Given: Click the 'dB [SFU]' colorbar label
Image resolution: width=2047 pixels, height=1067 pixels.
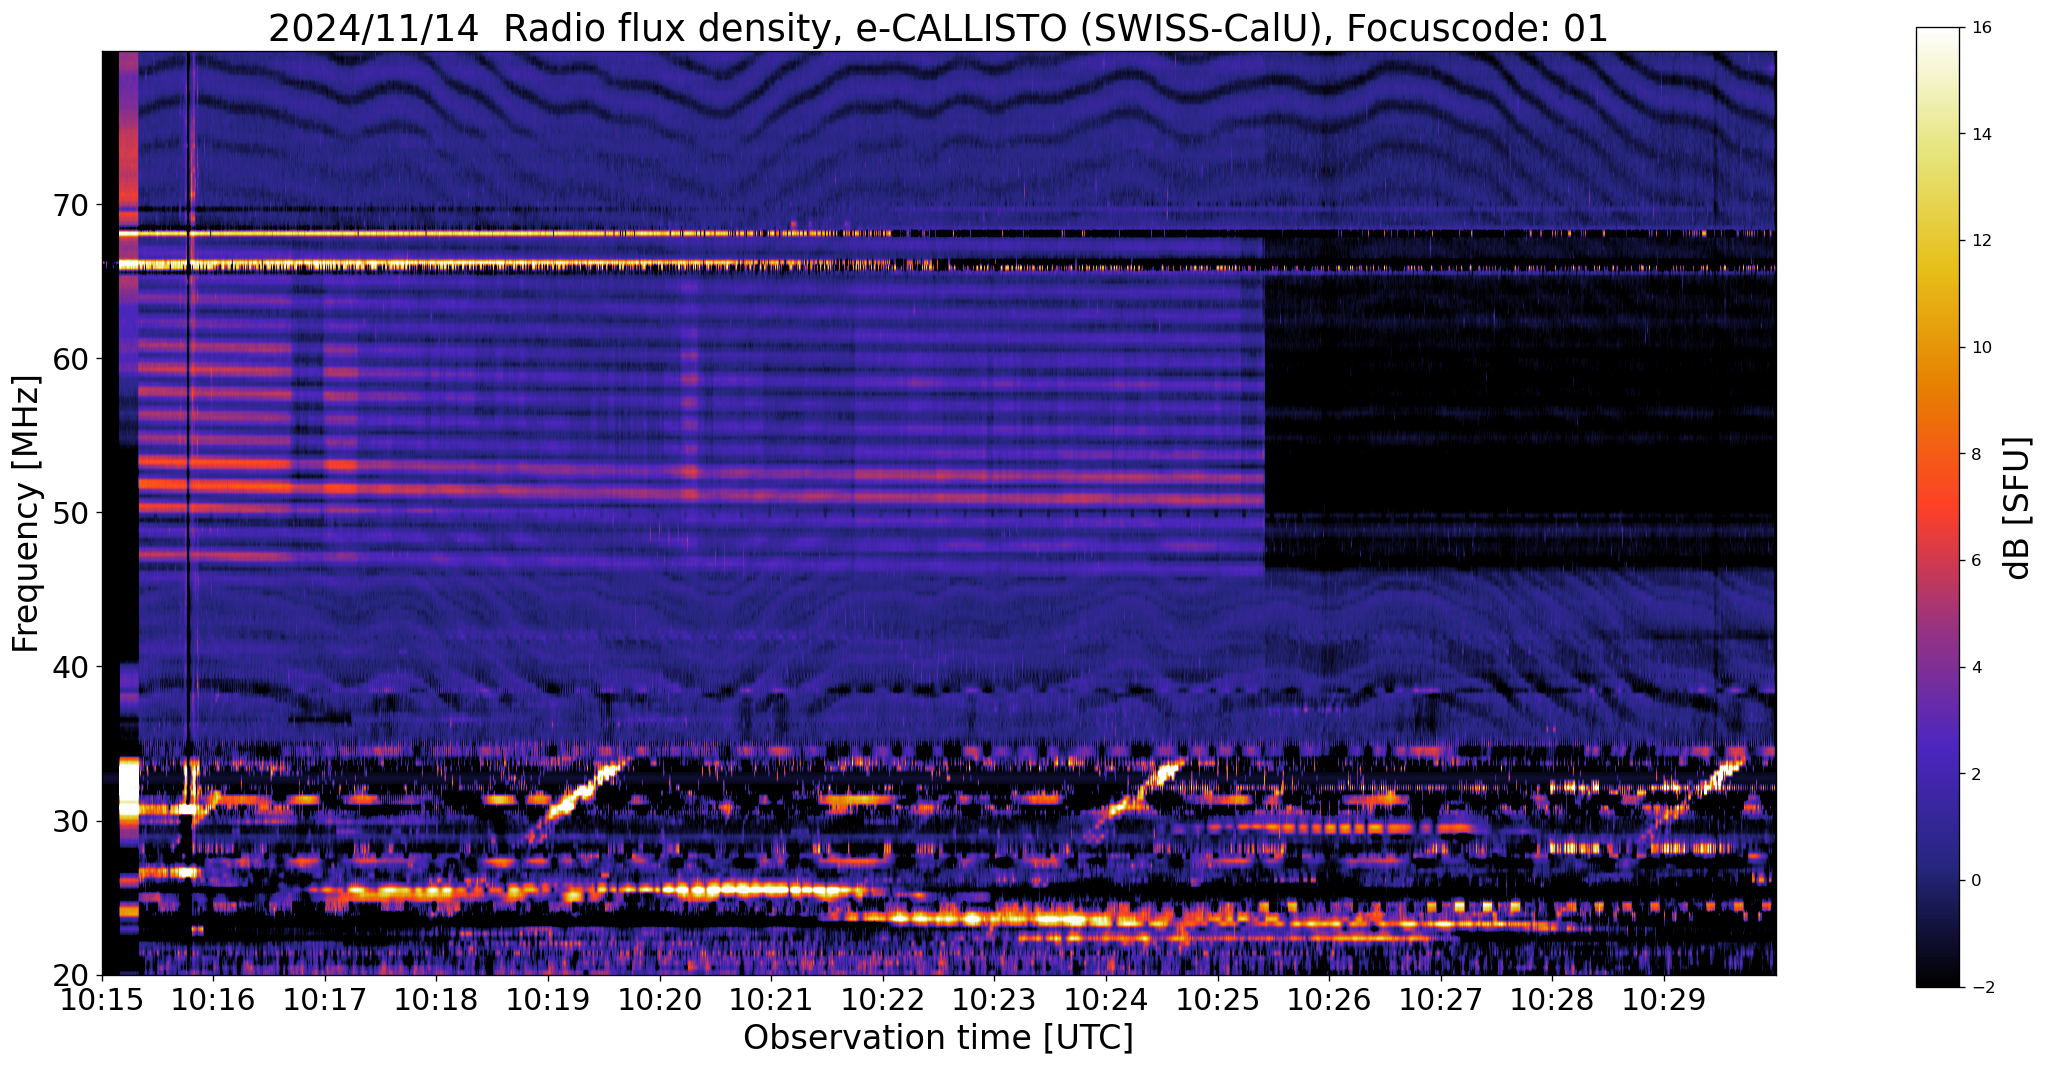Looking at the screenshot, I should click(2018, 508).
